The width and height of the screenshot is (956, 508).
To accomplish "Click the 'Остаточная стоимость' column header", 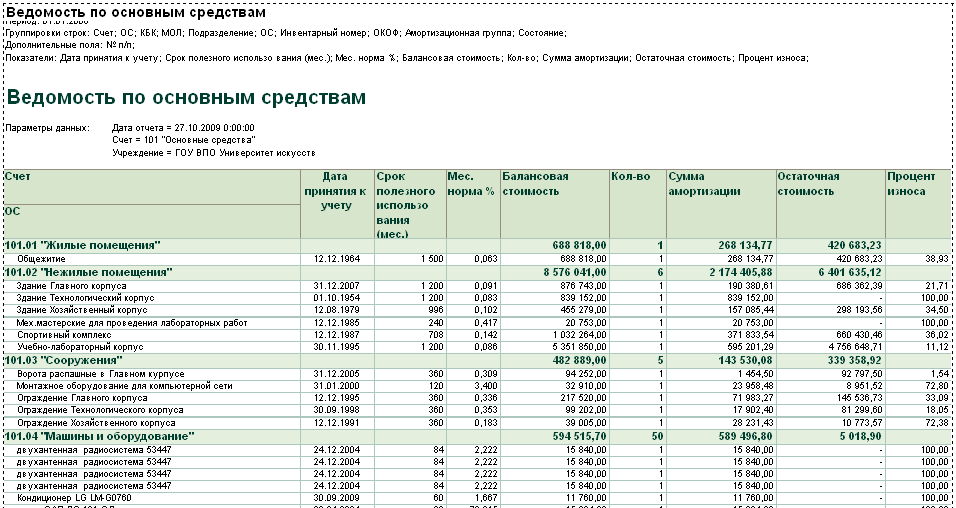I will [830, 204].
